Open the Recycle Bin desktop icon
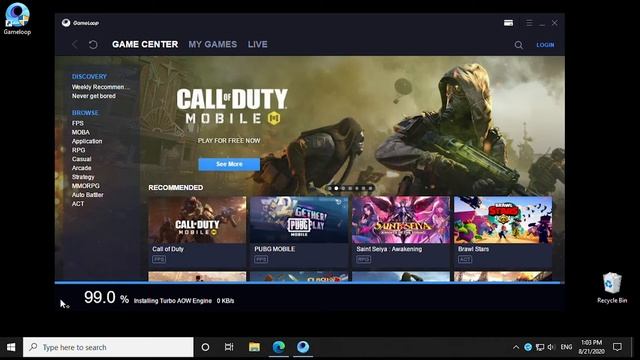 point(611,288)
